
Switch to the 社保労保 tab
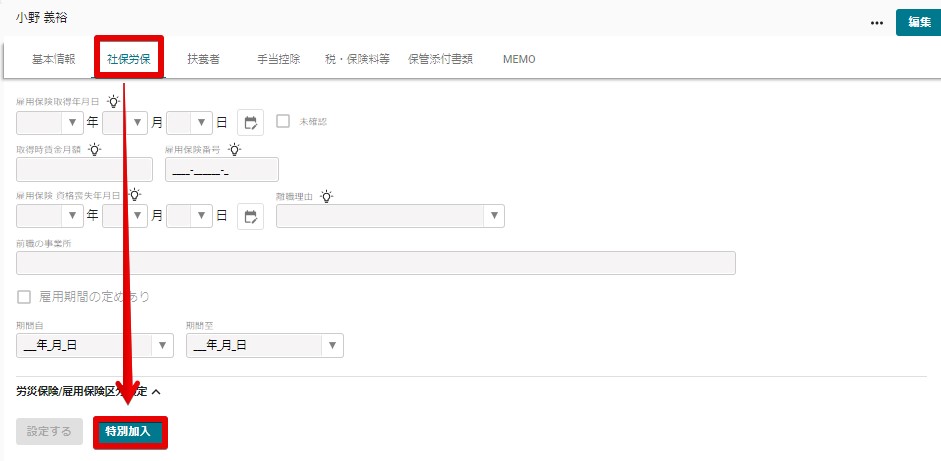(128, 59)
